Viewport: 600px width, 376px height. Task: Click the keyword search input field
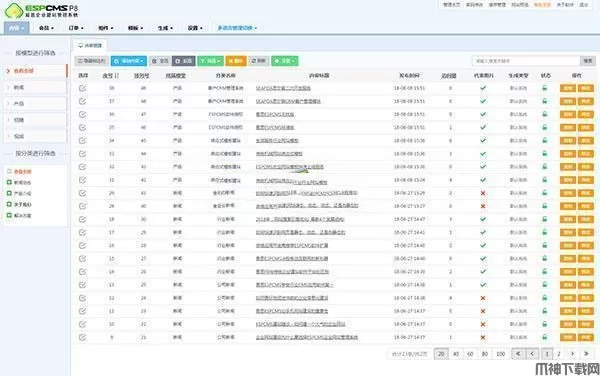pyautogui.click(x=526, y=61)
